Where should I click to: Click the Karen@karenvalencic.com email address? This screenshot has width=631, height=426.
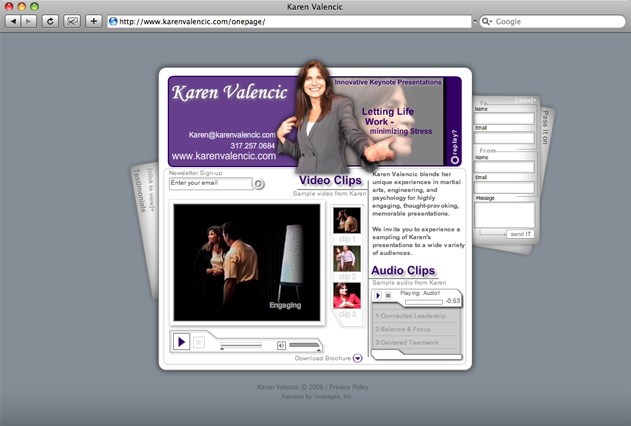232,135
